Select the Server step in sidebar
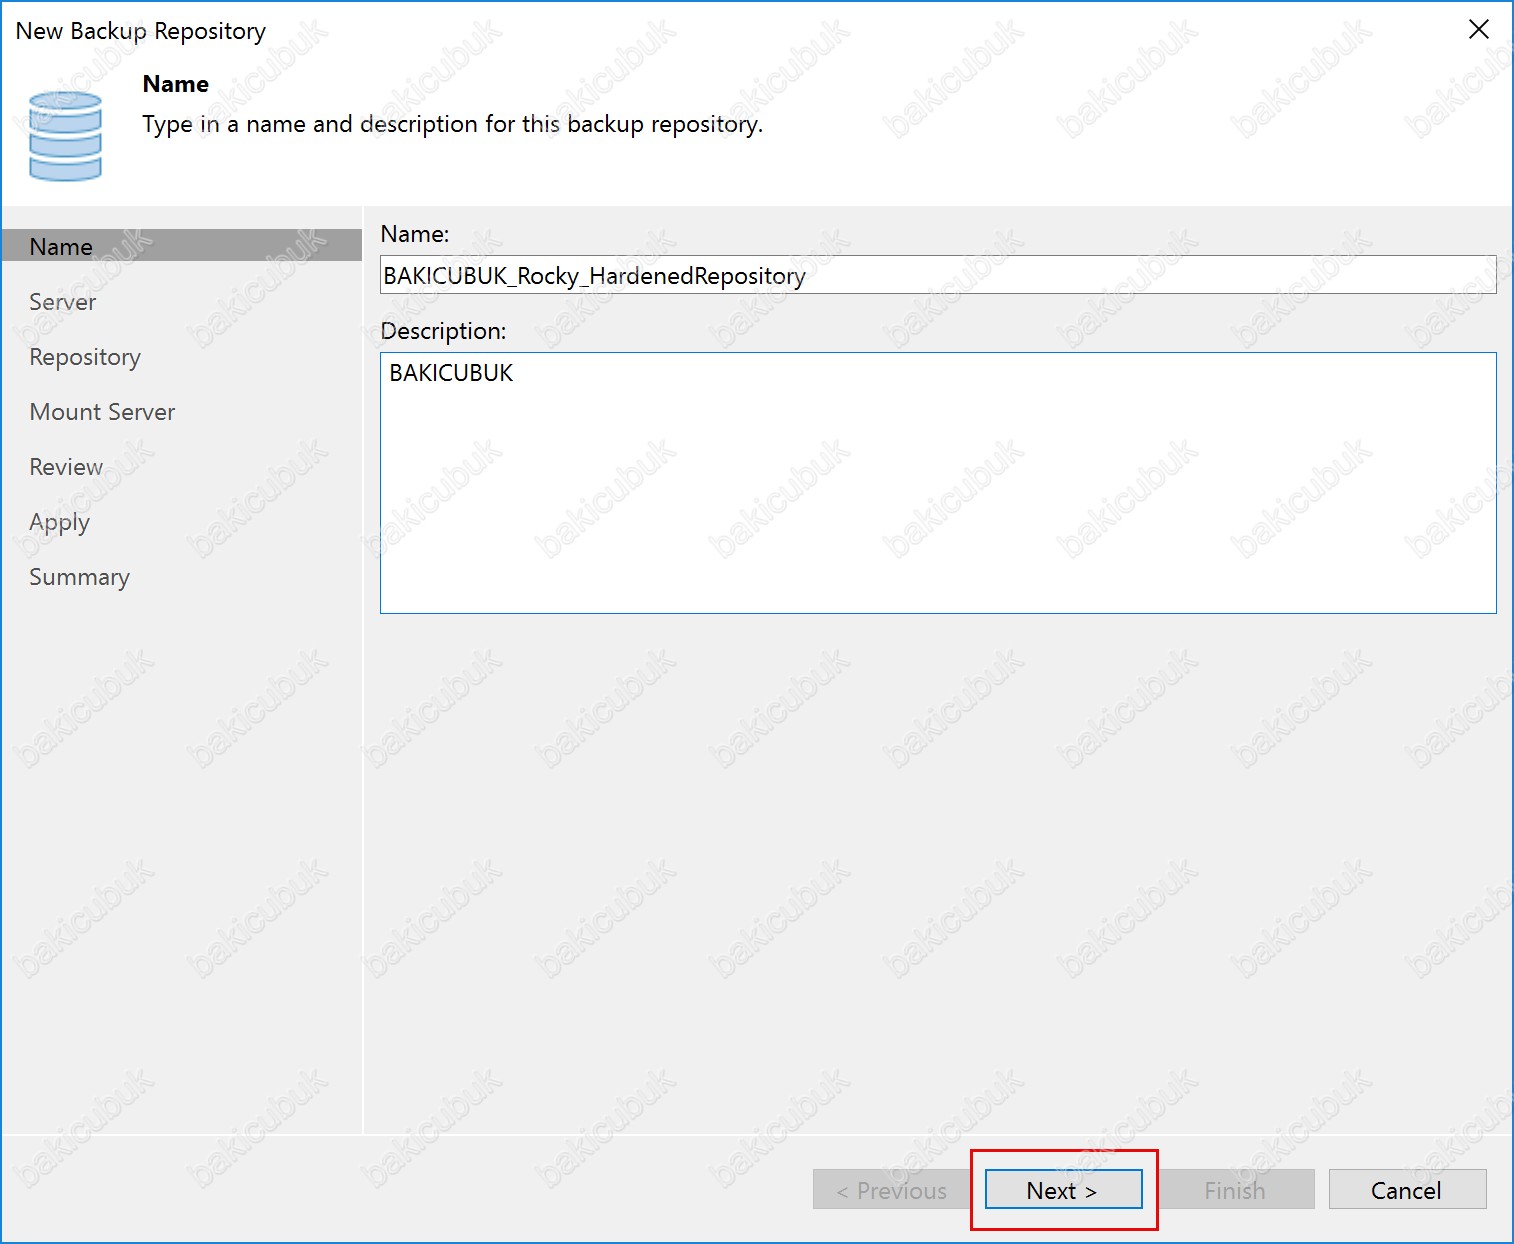The width and height of the screenshot is (1514, 1244). click(63, 302)
